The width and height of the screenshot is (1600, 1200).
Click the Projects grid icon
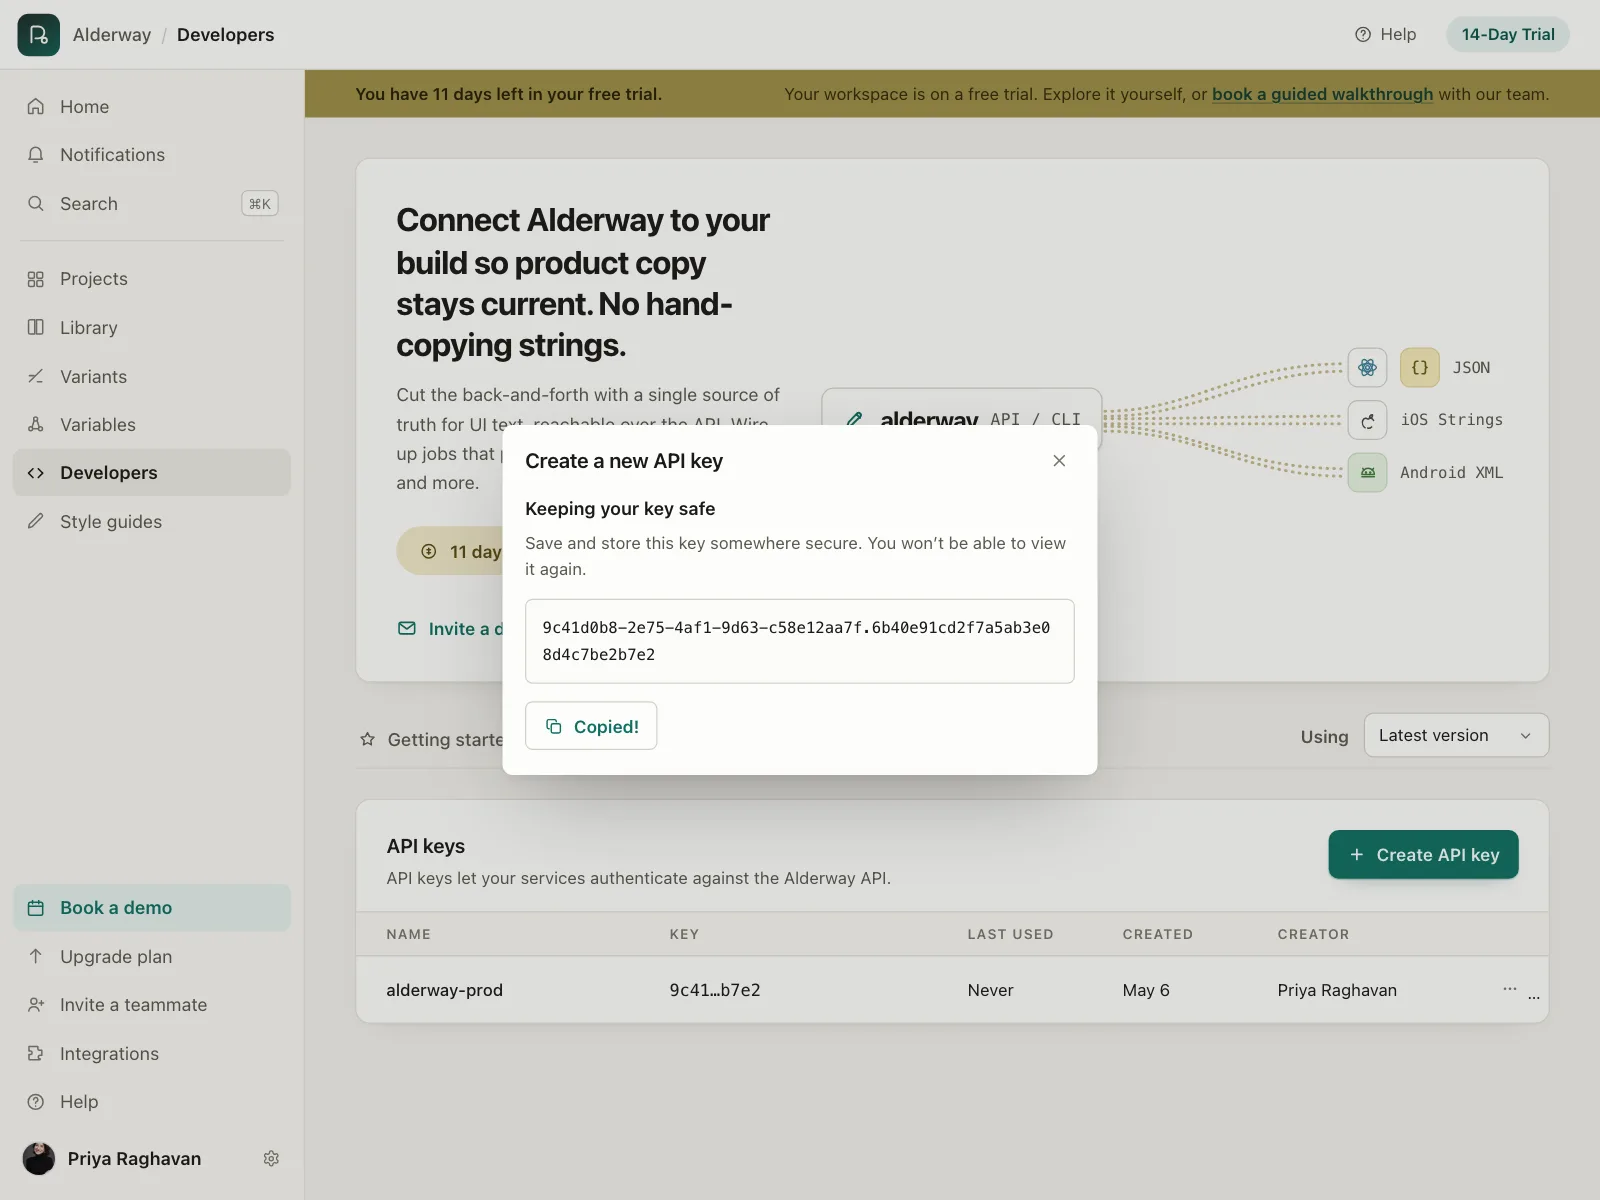tap(36, 279)
